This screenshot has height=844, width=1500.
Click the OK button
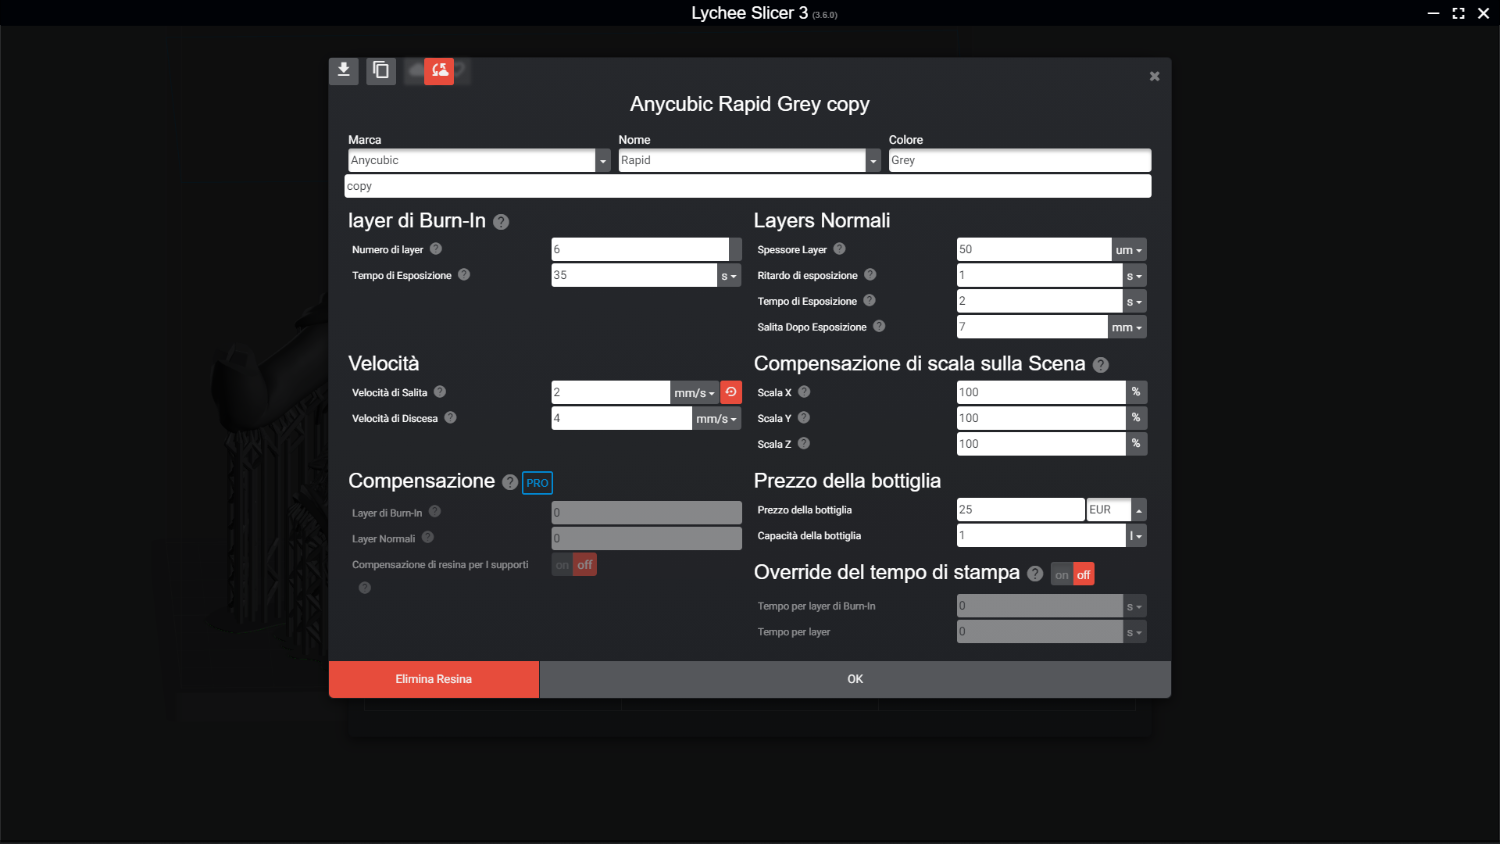(855, 679)
